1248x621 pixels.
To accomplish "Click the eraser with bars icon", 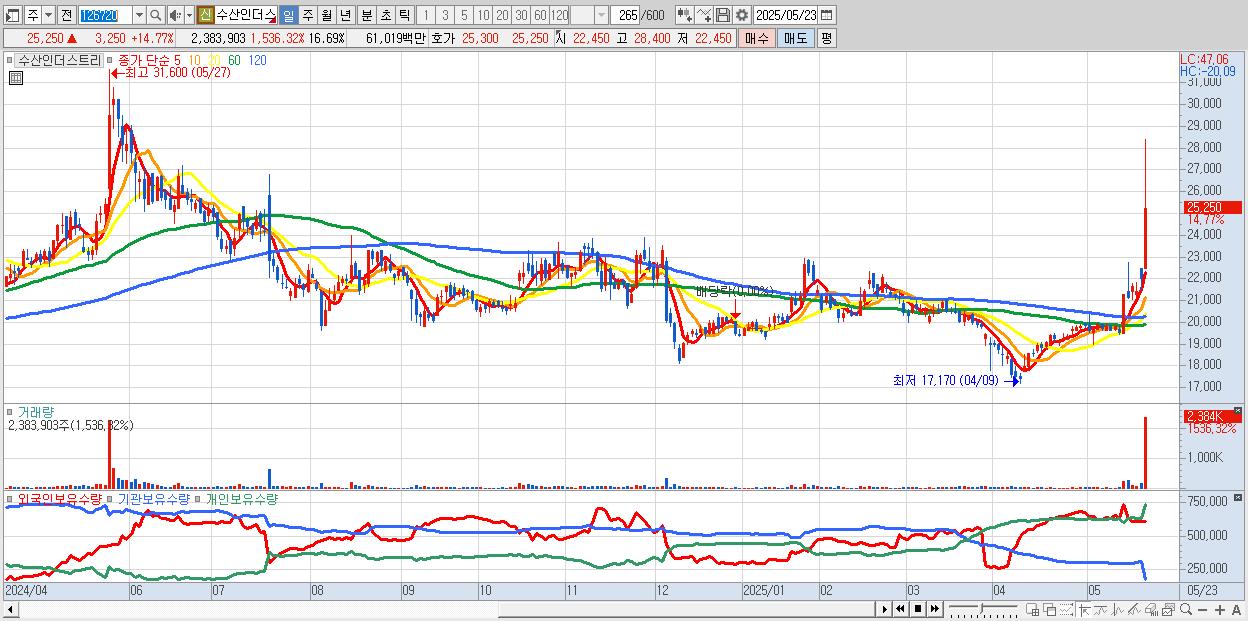I will point(1151,609).
